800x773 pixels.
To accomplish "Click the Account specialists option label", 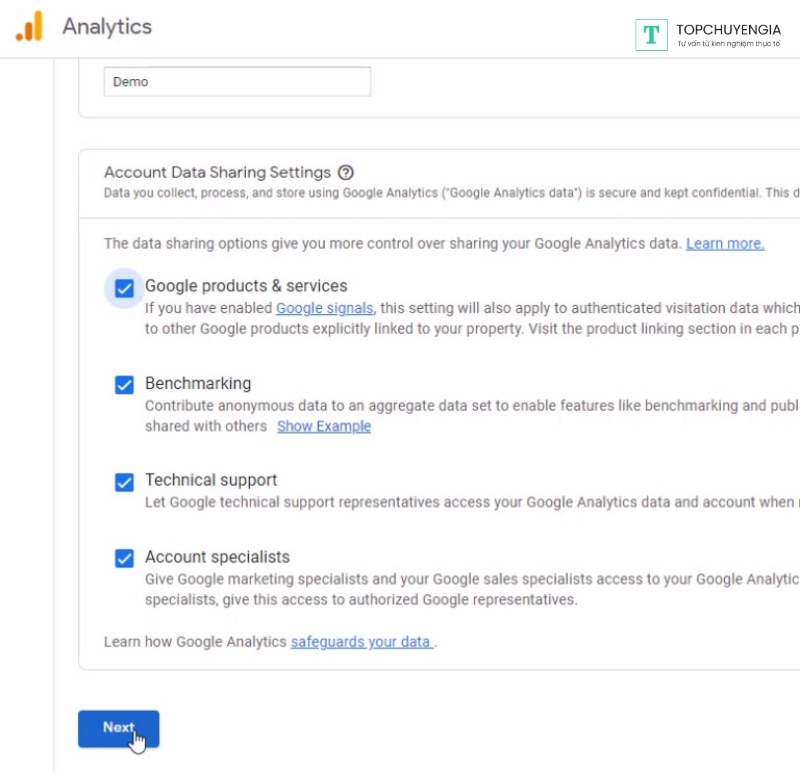I will (217, 557).
